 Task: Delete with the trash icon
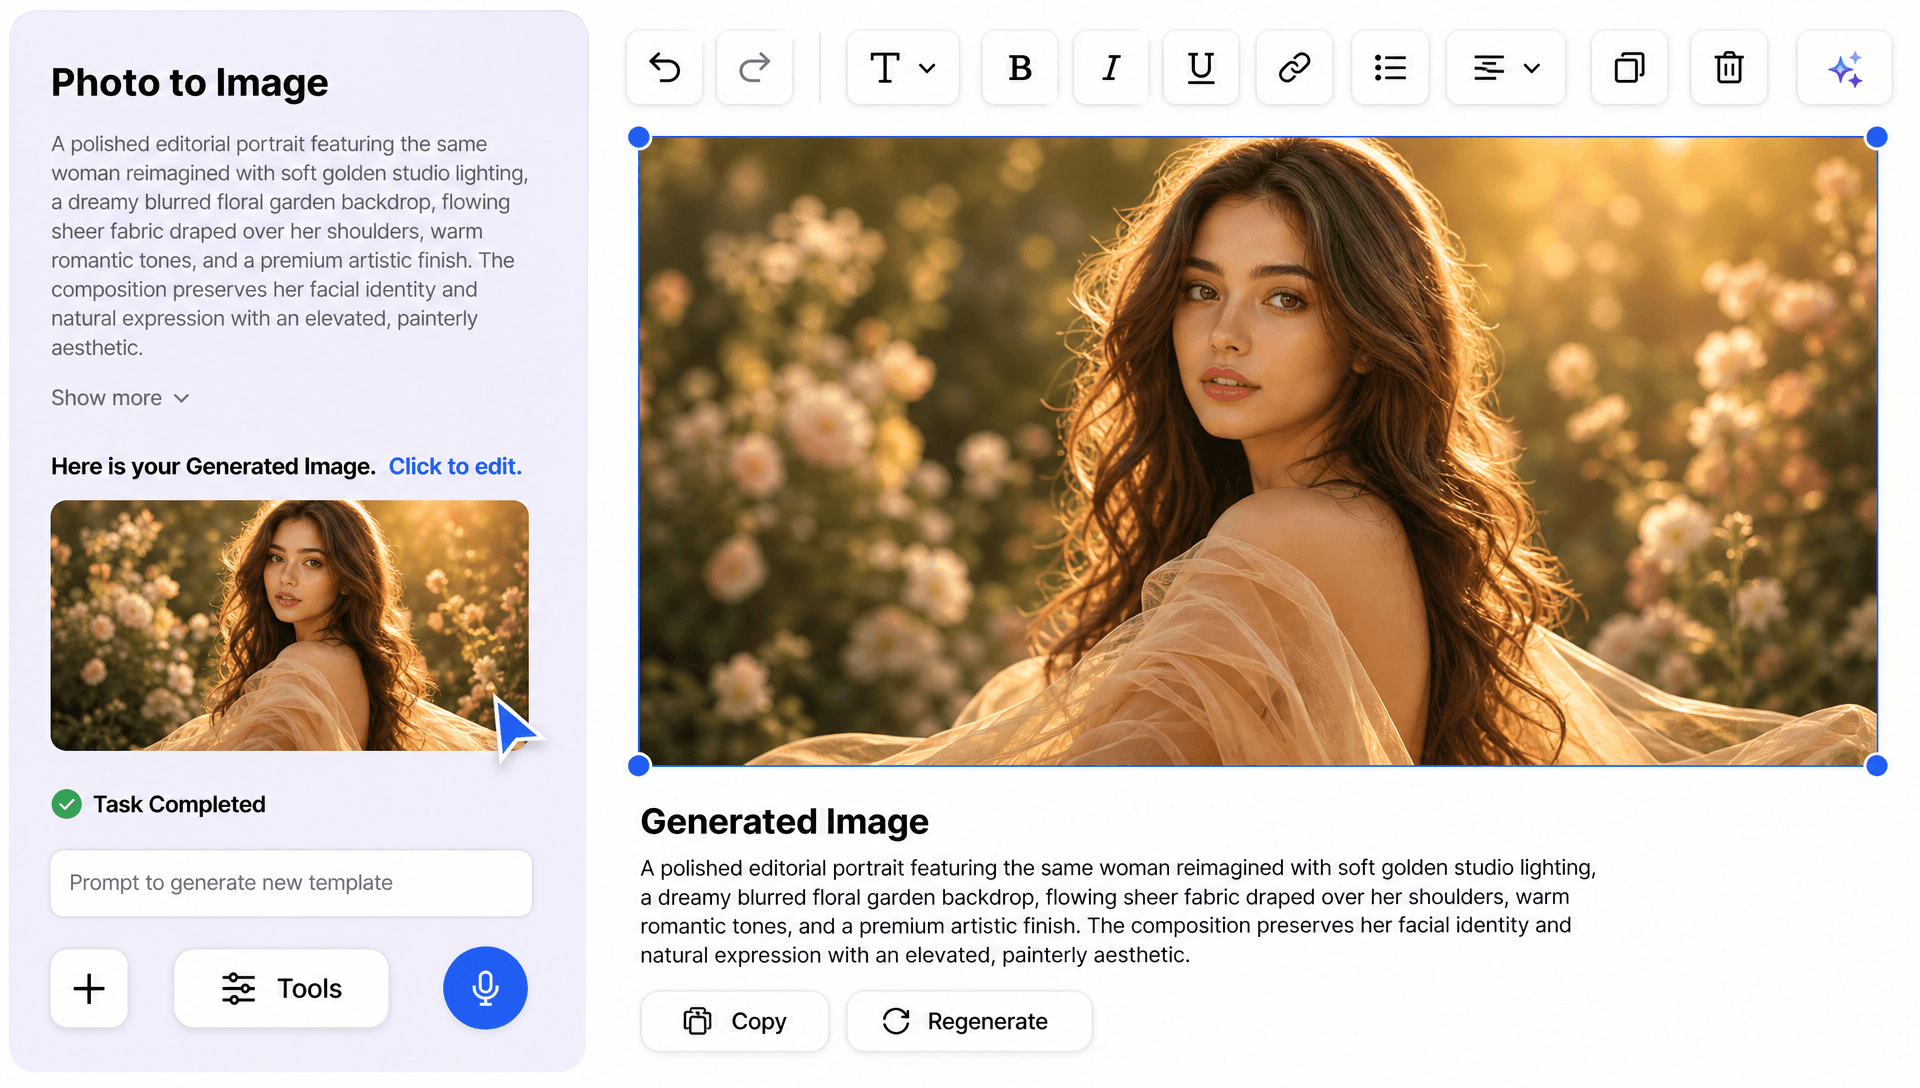click(1729, 68)
